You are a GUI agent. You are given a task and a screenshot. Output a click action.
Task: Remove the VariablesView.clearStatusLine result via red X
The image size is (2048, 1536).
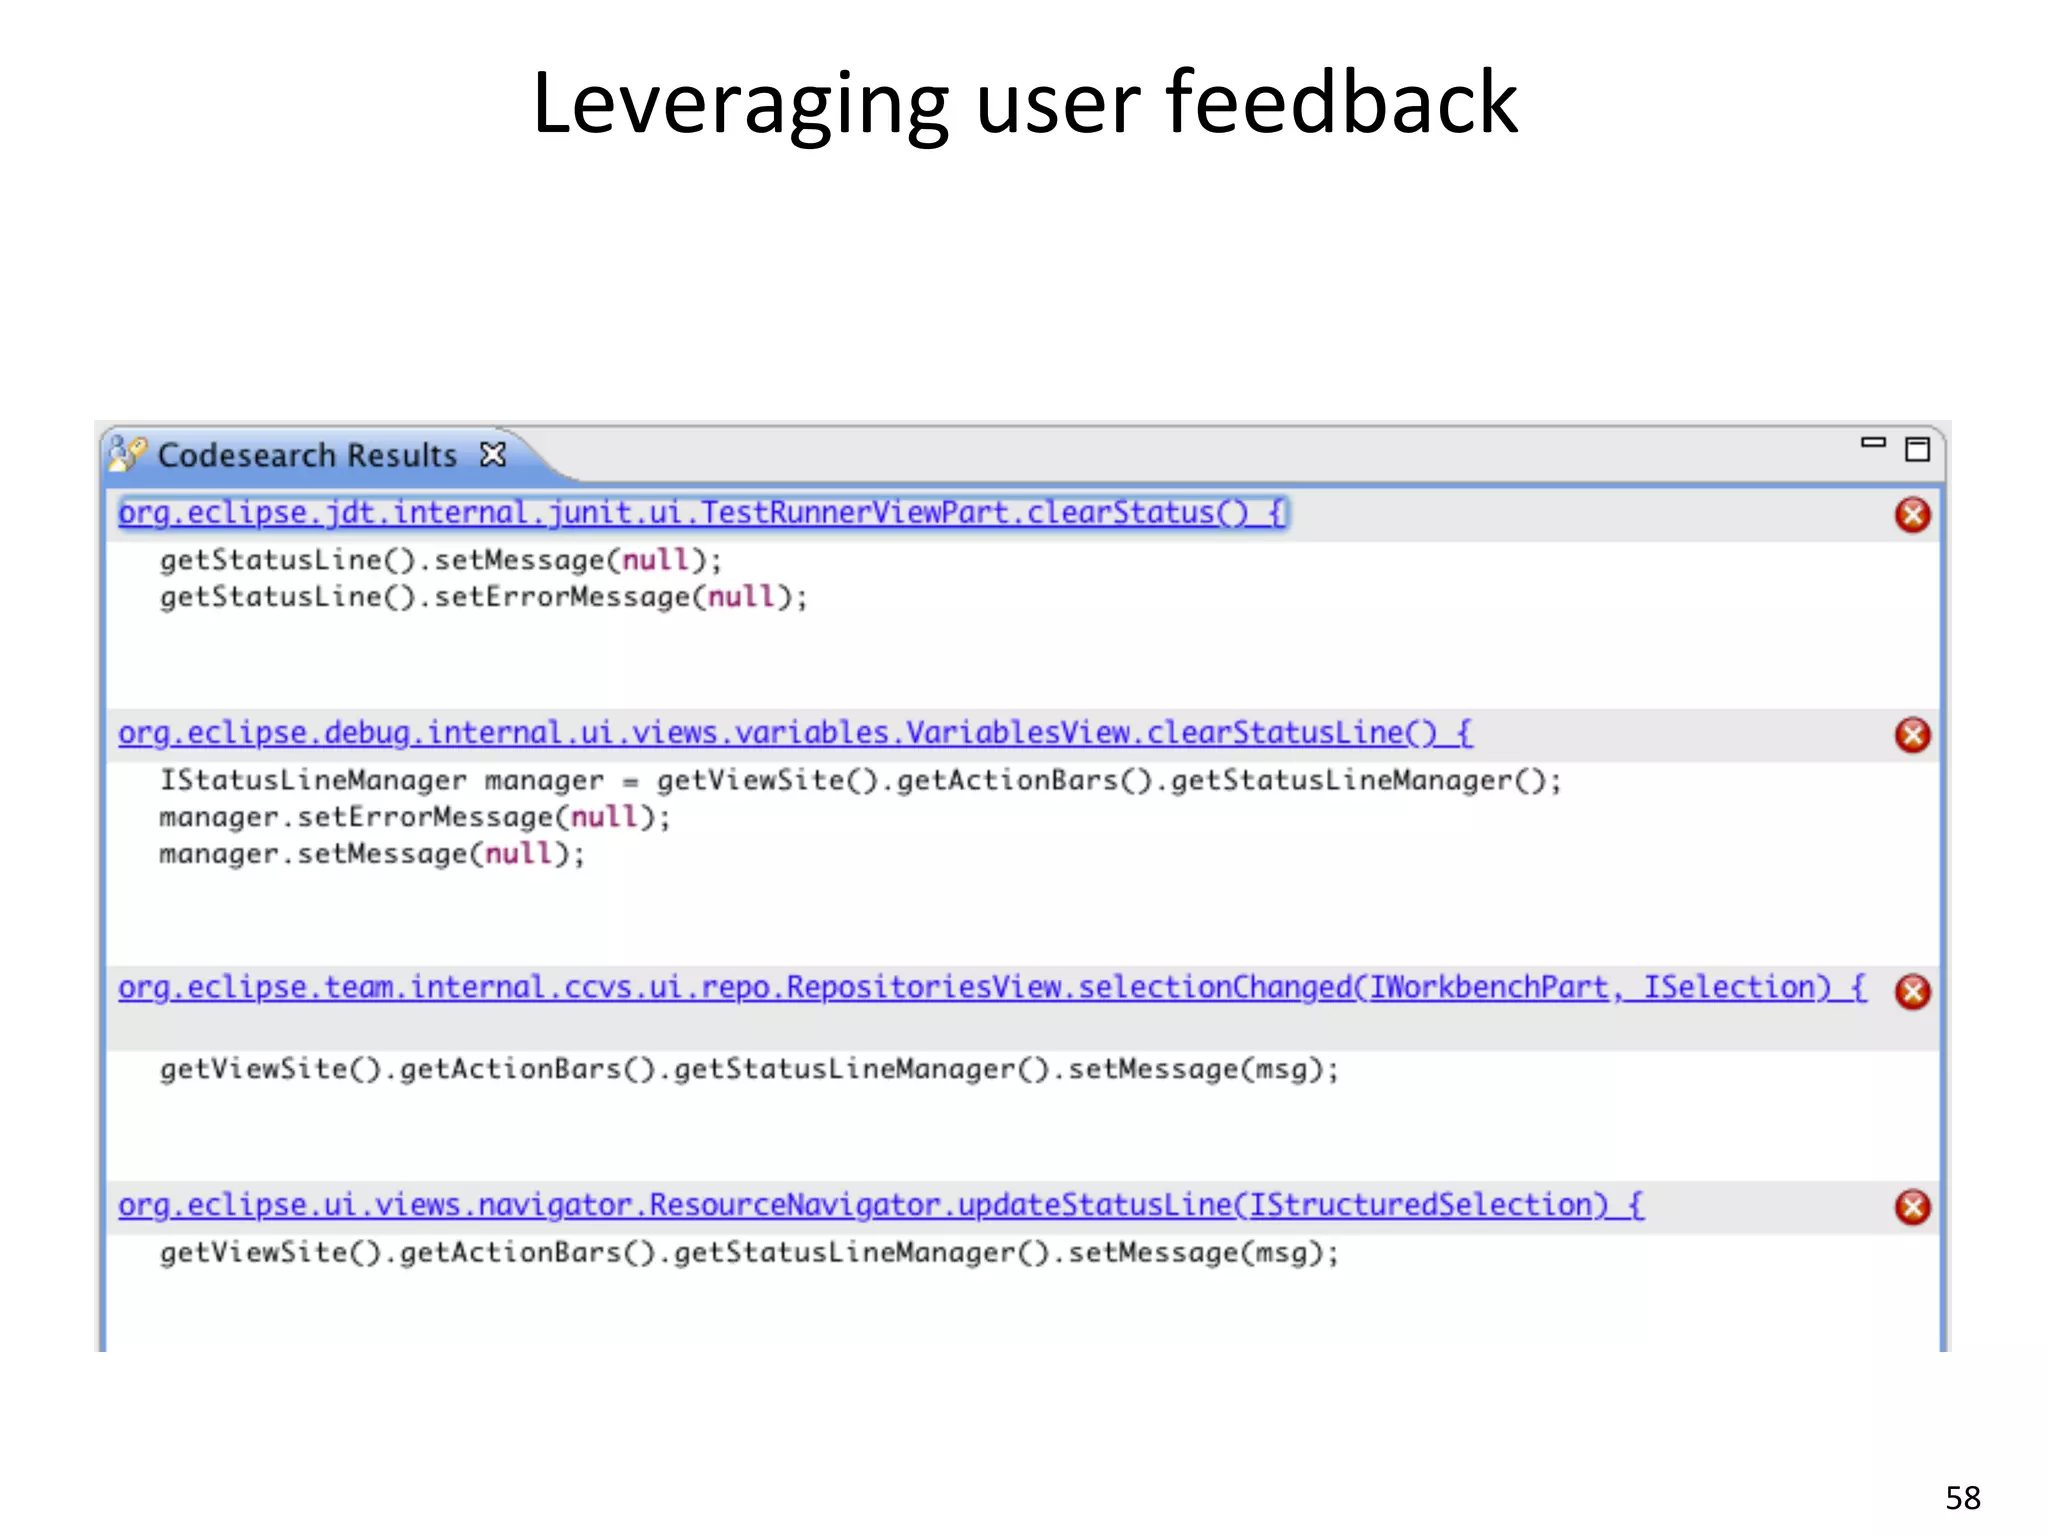point(1912,735)
